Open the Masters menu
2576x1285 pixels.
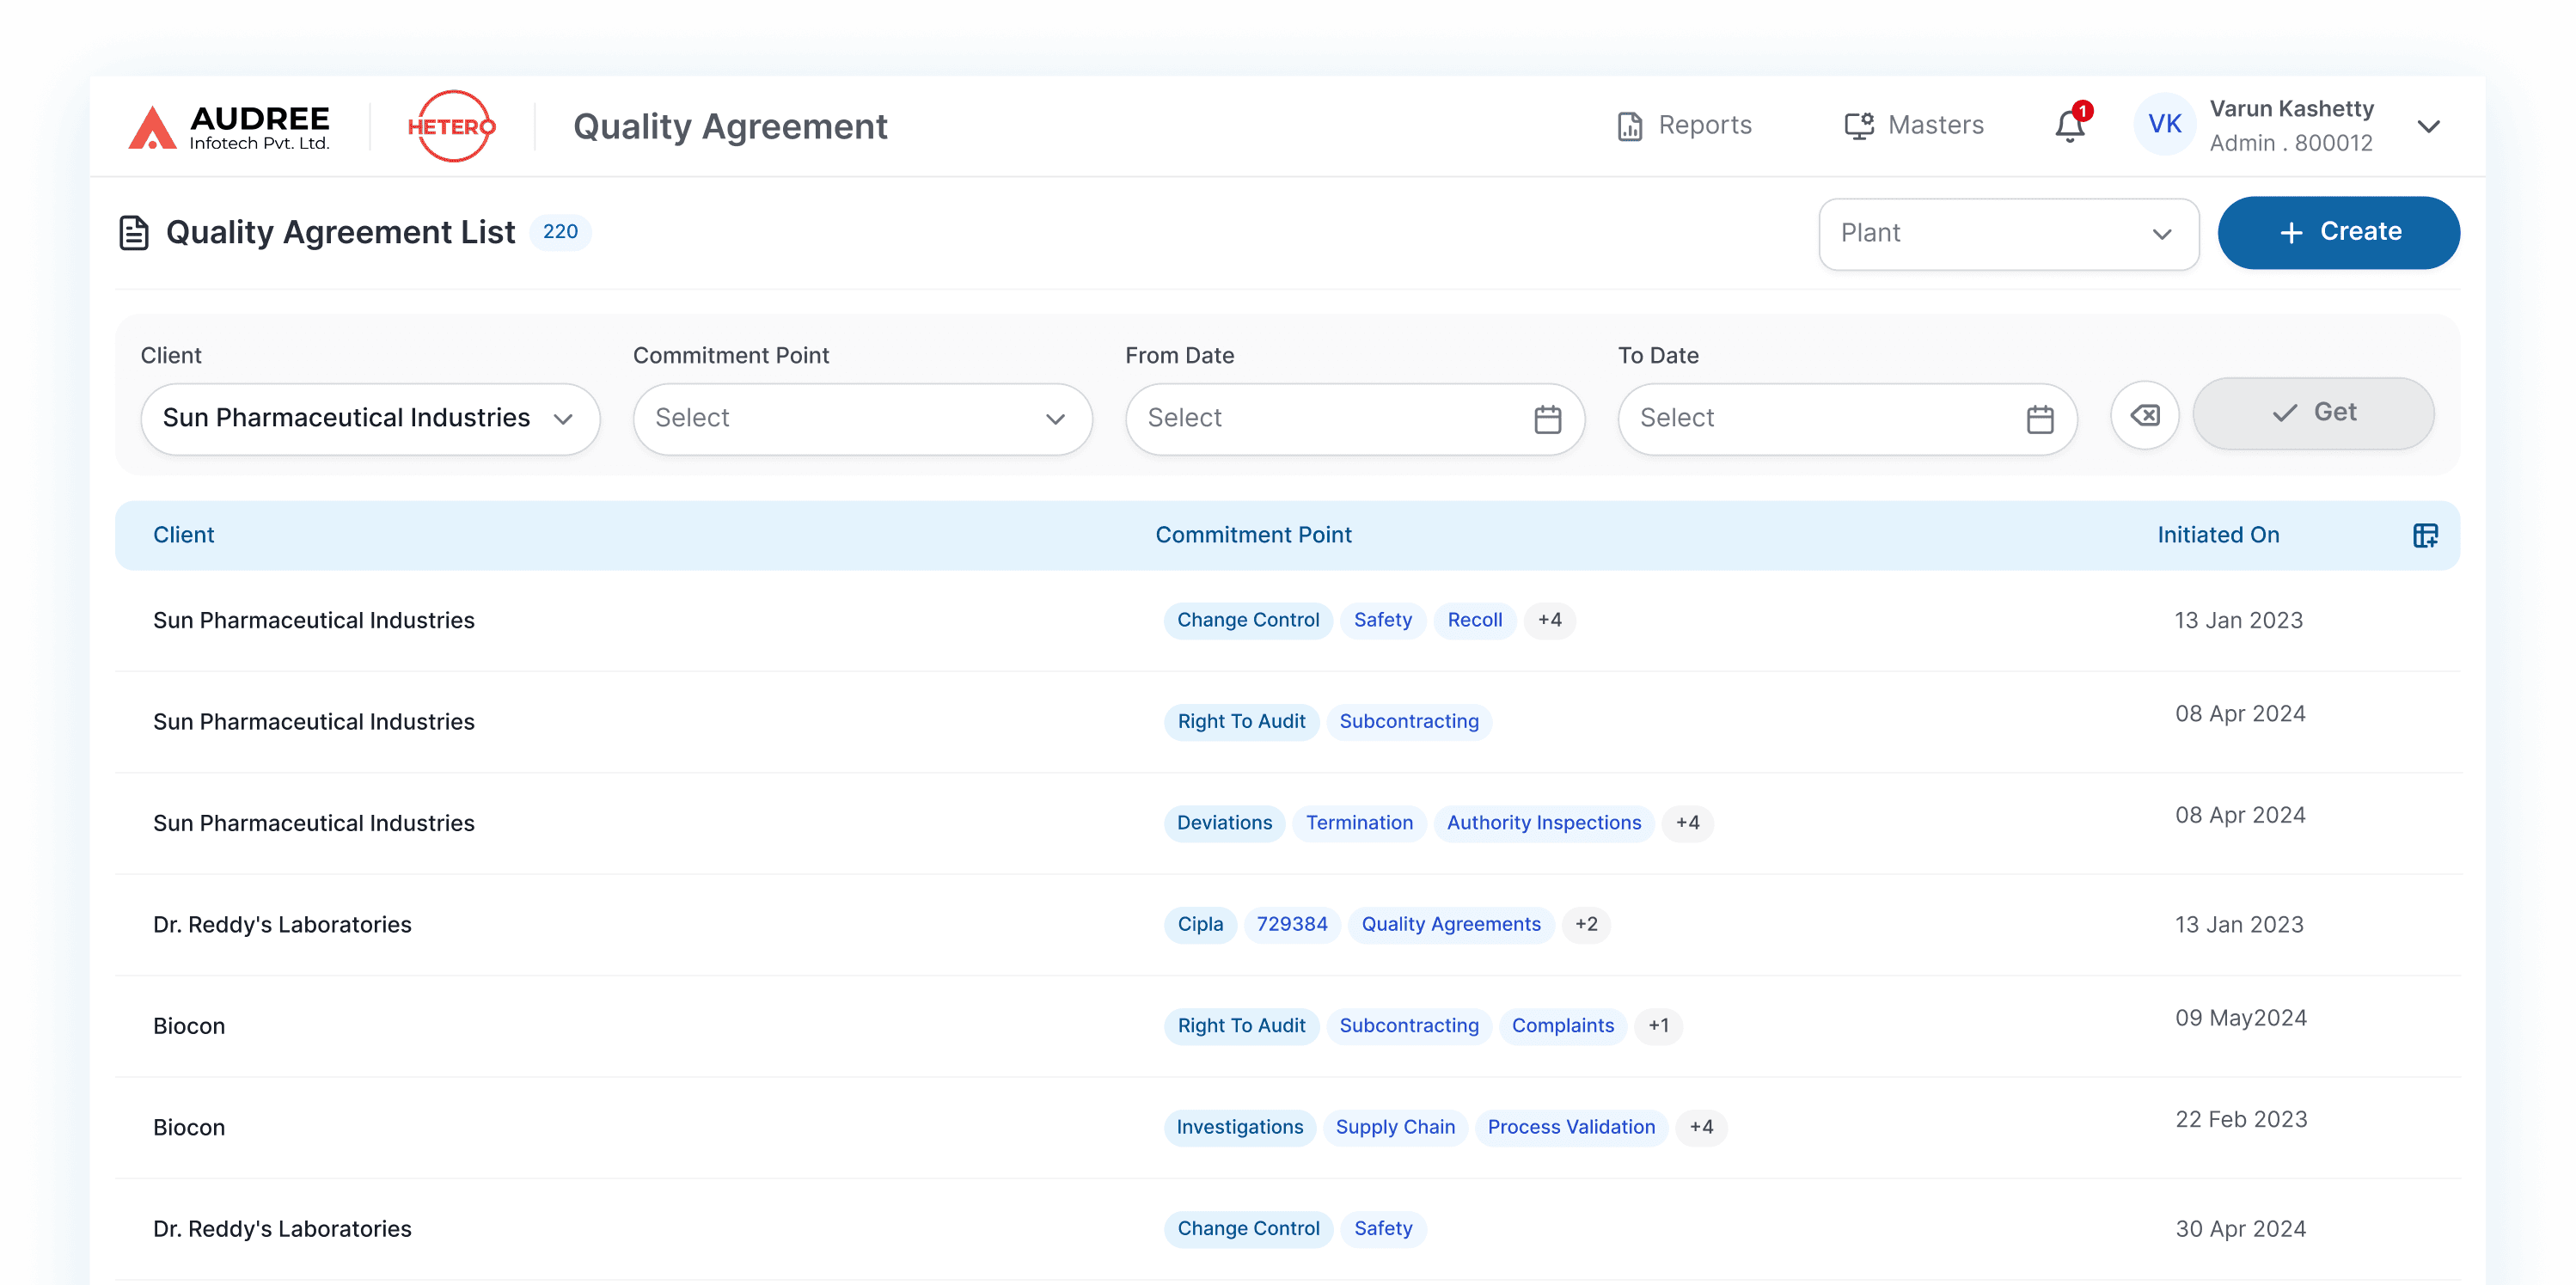1914,126
